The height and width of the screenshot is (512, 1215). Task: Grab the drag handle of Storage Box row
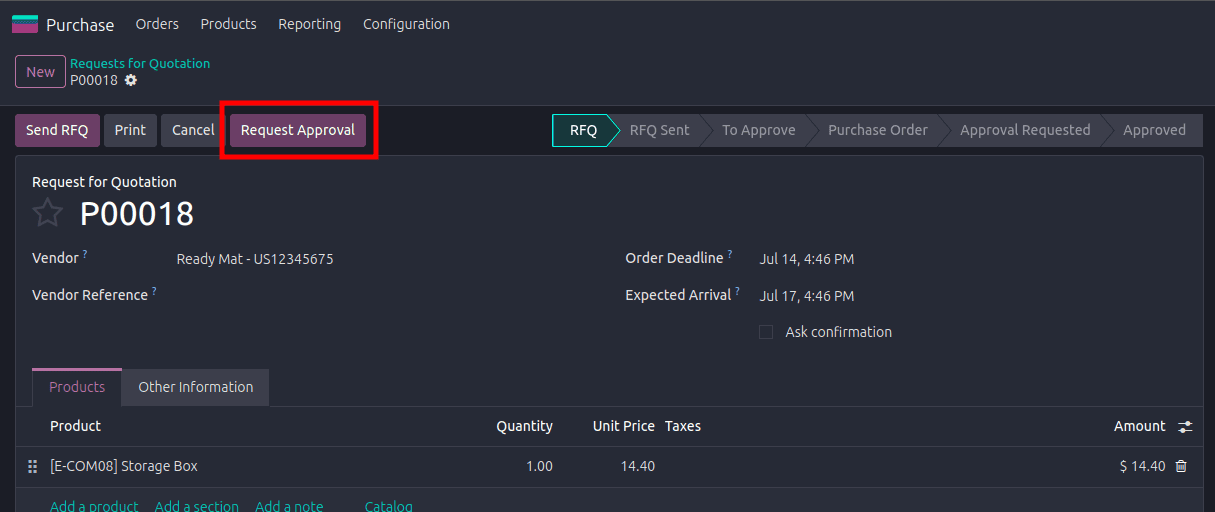pos(32,467)
